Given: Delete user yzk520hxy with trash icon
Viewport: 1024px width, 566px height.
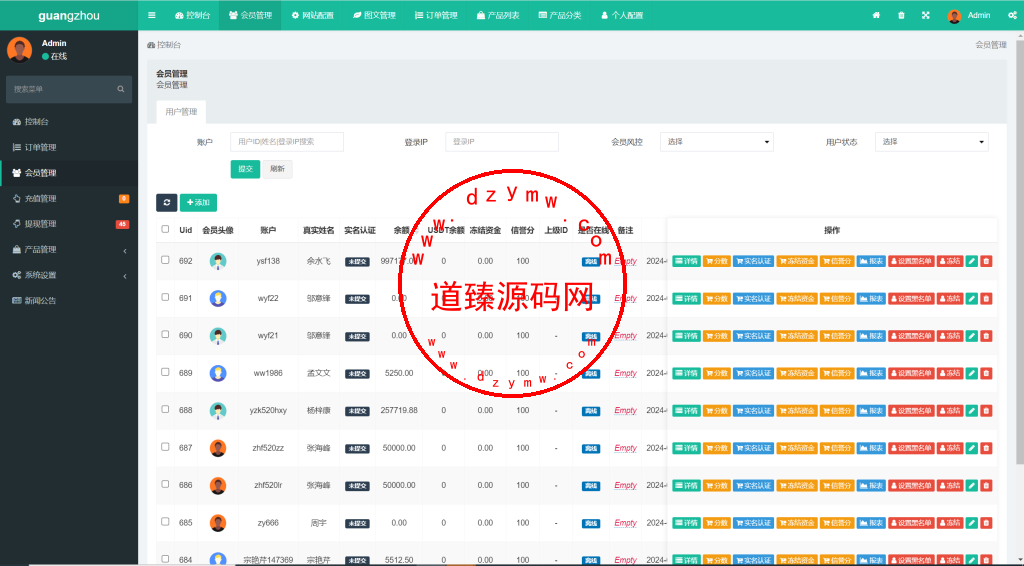Looking at the screenshot, I should coord(986,411).
